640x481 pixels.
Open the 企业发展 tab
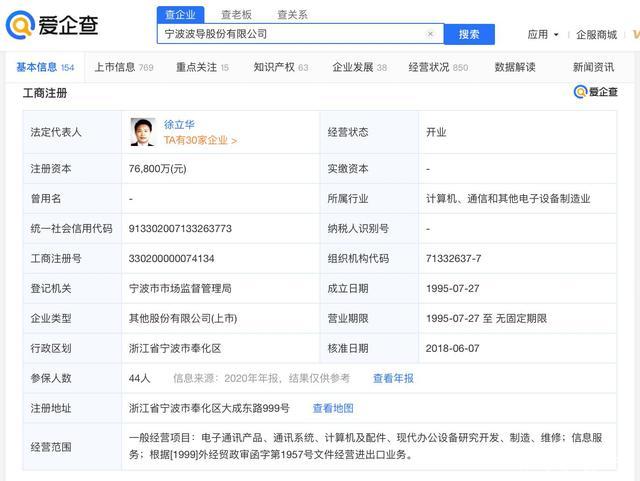(359, 67)
